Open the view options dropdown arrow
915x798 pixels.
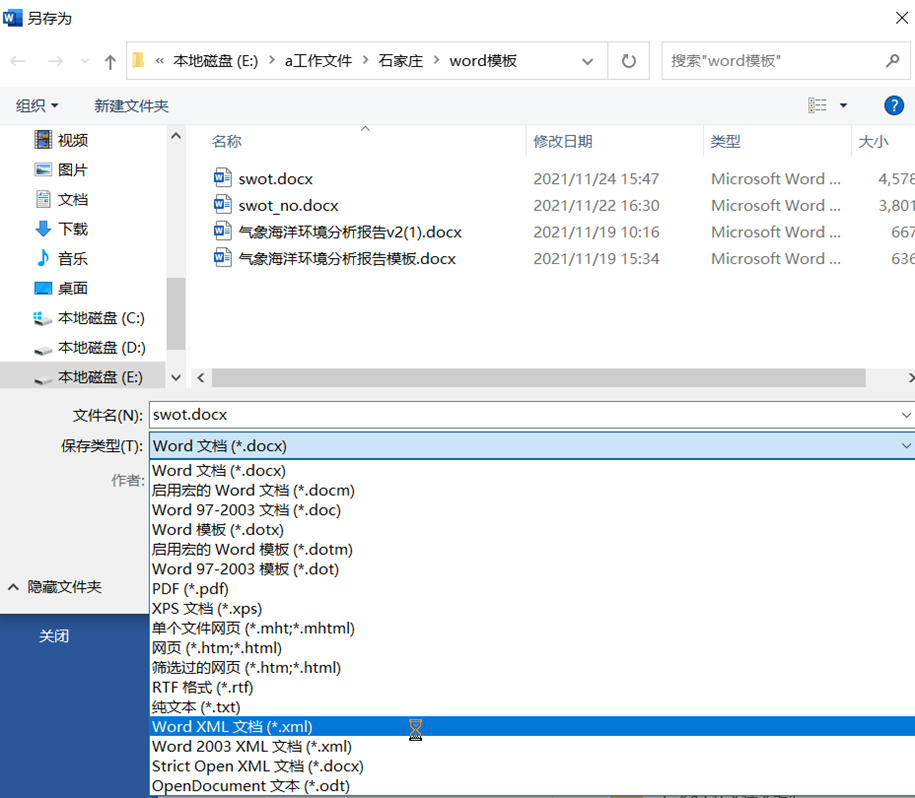843,106
